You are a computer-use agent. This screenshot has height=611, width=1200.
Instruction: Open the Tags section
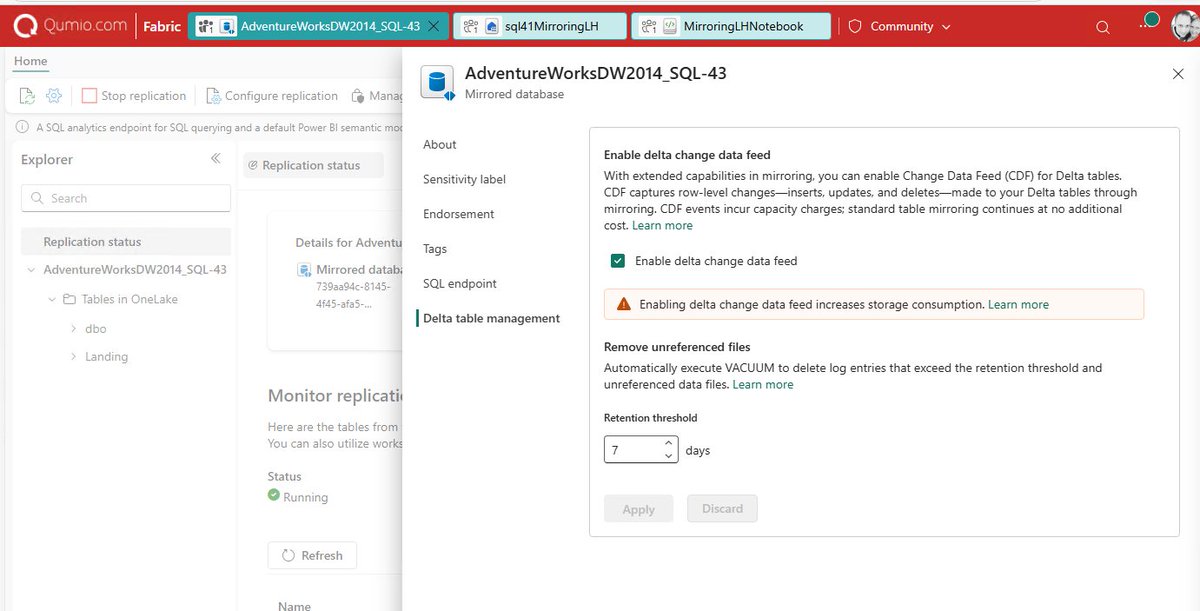point(435,249)
